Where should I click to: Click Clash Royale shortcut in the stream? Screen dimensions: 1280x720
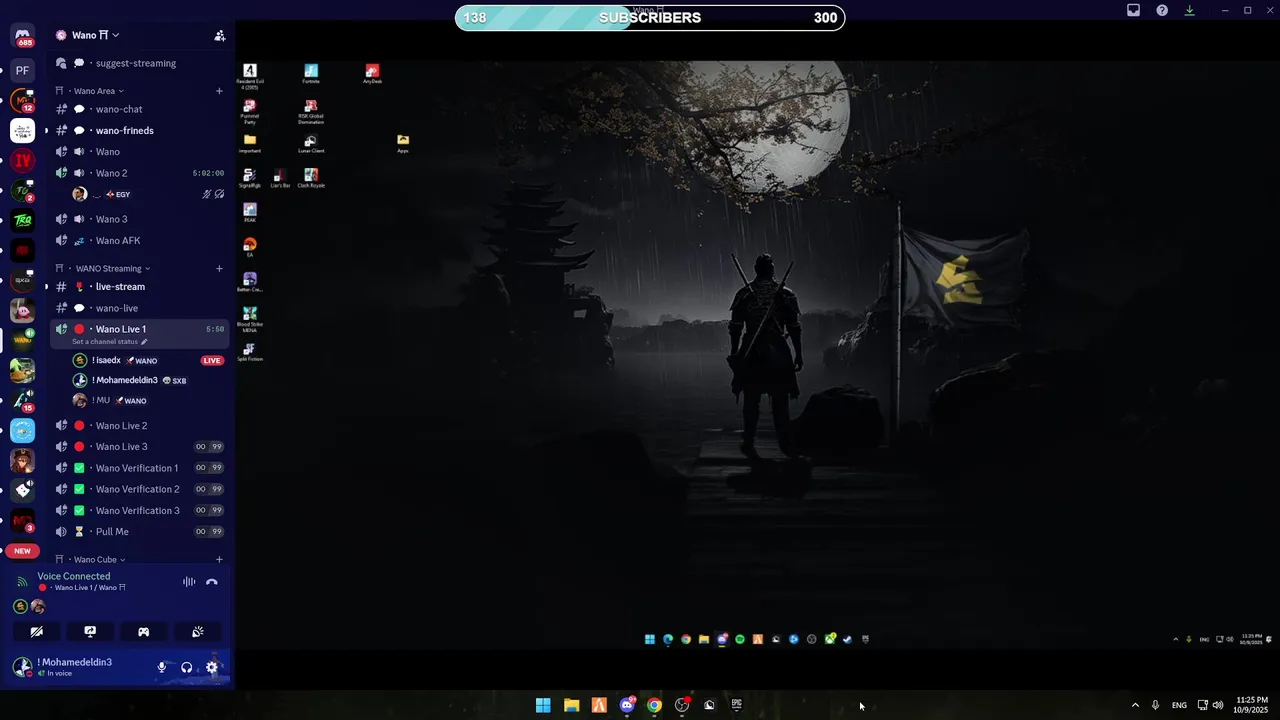pos(311,178)
